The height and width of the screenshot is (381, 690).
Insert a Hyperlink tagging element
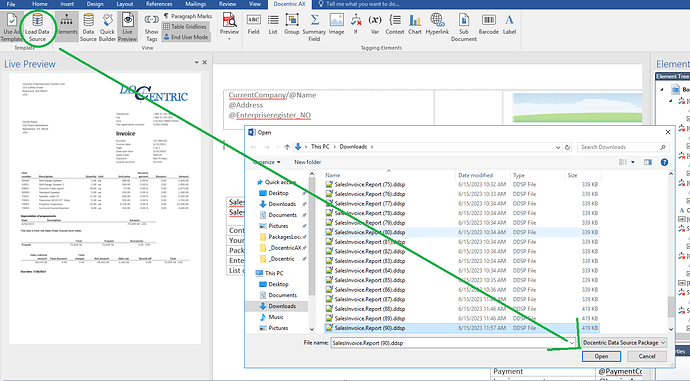pos(437,24)
